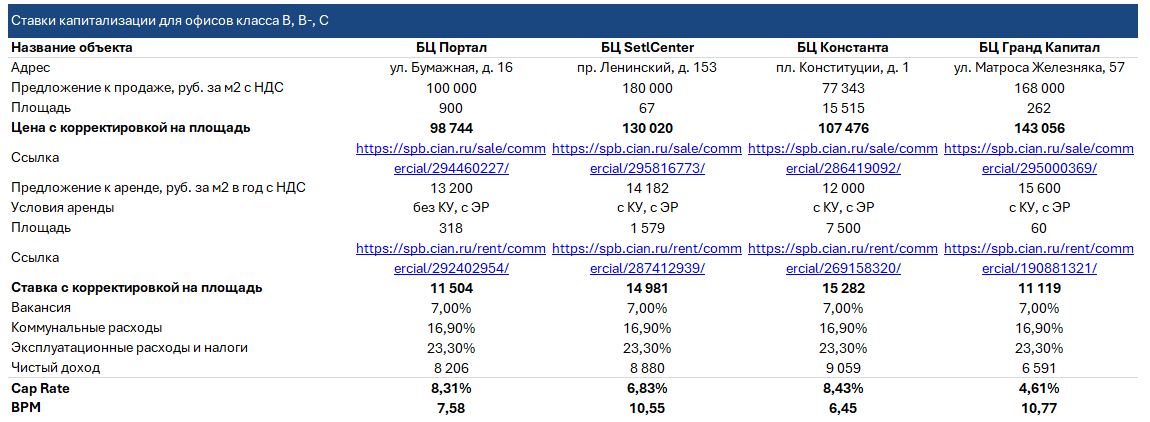
Task: Open БЦ Портал sale link 294460227
Action: [451, 158]
